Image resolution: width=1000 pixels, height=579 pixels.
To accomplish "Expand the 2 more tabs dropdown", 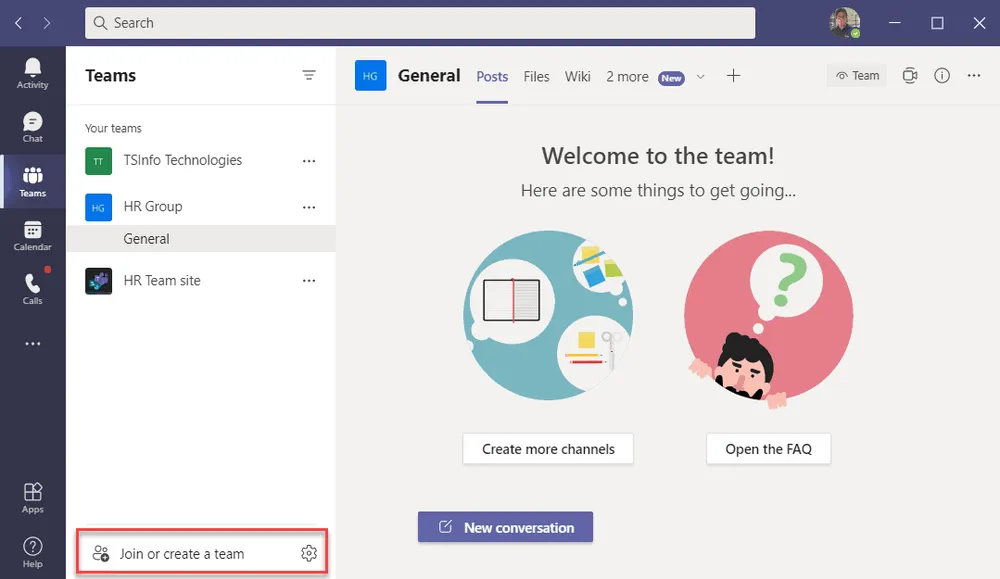I will pyautogui.click(x=702, y=76).
